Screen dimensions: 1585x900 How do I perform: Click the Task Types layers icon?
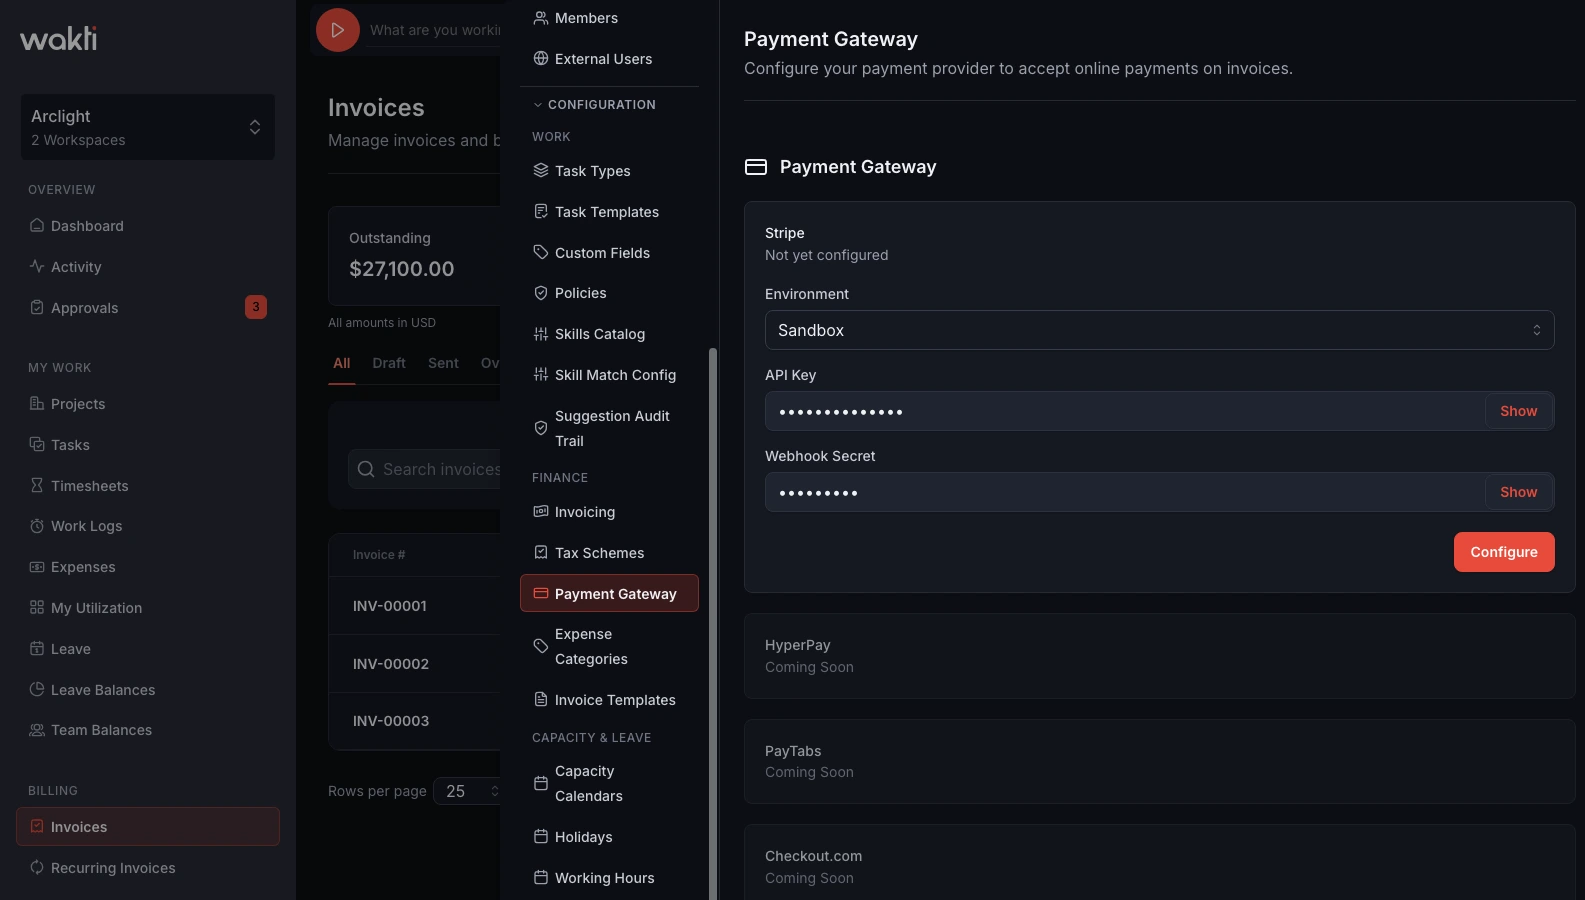click(541, 171)
